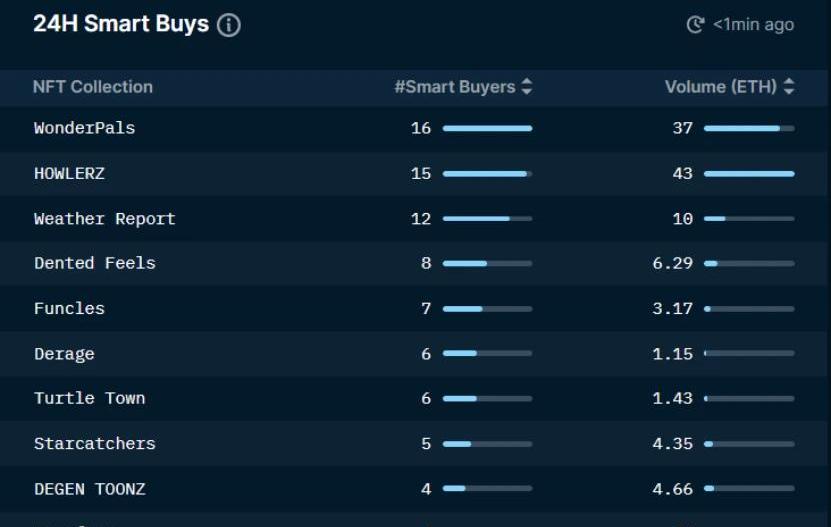Click the refresh clock icon
831x527 pixels.
tap(695, 24)
